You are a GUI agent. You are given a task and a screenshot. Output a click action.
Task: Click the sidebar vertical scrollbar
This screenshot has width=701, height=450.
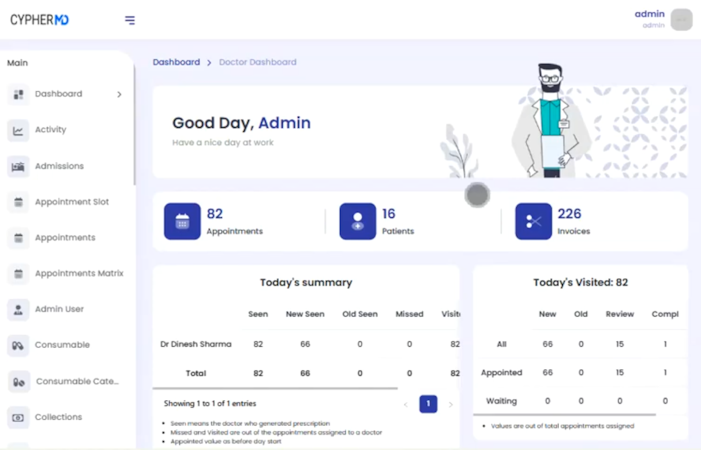134,125
